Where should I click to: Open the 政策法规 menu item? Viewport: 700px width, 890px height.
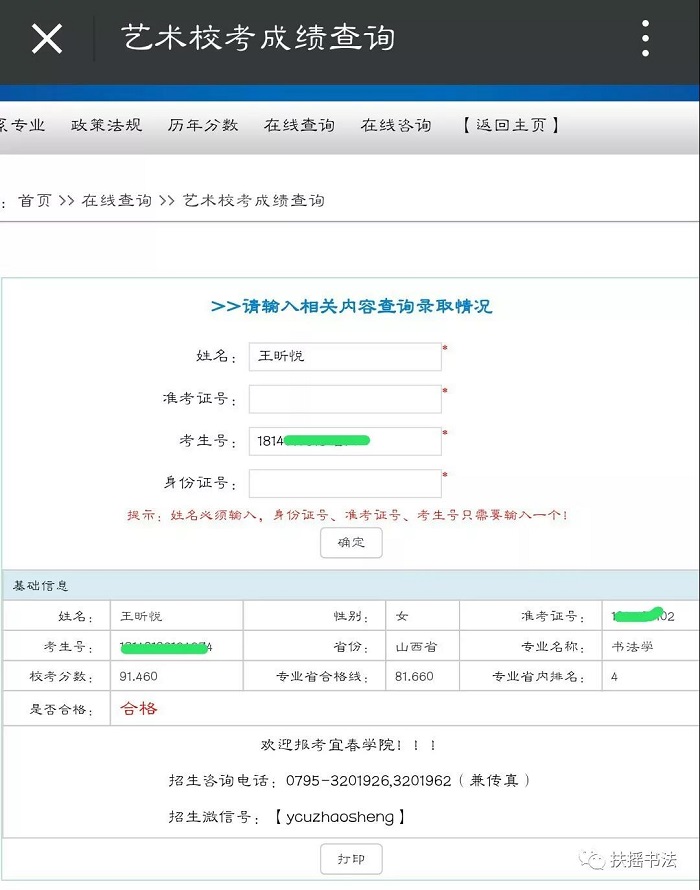(x=106, y=125)
